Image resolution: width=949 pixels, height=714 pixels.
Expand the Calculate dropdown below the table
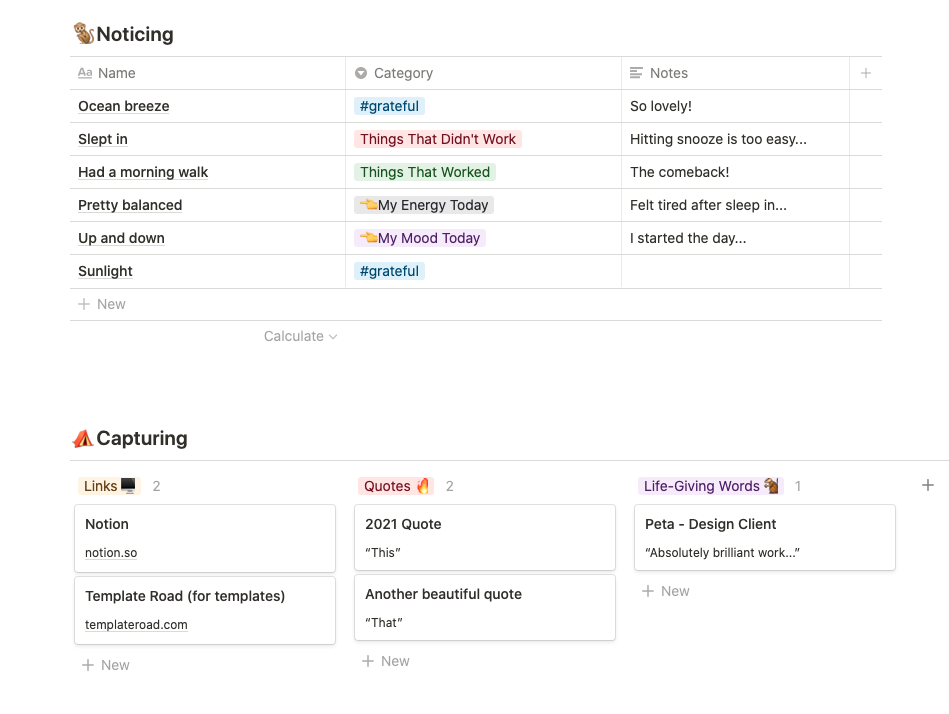300,336
